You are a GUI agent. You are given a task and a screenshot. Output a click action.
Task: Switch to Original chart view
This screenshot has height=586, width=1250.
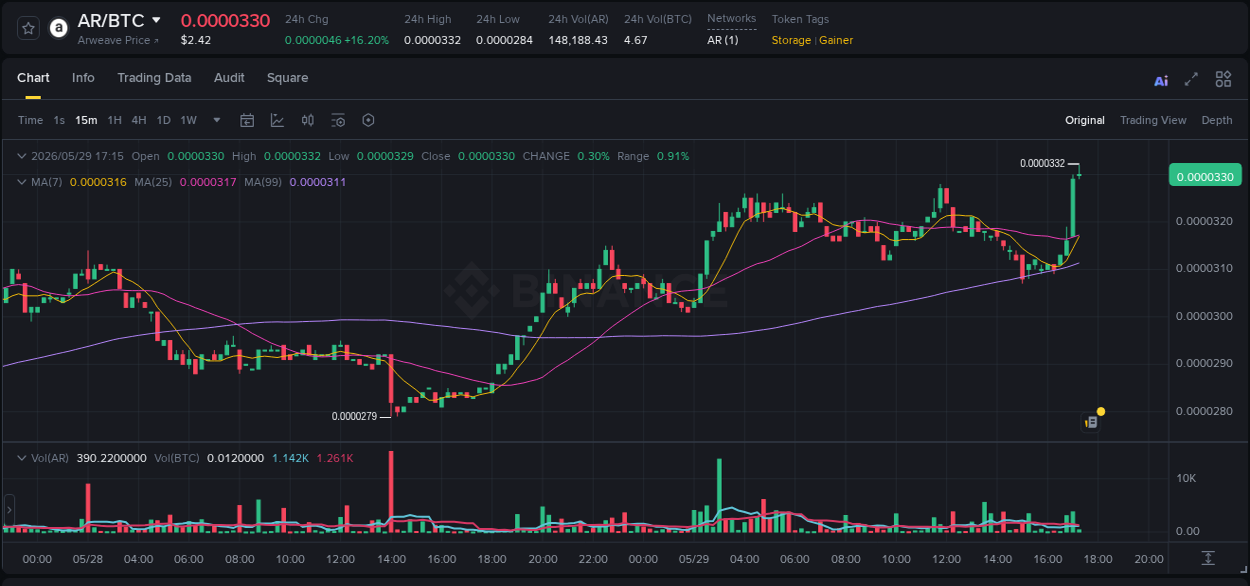click(x=1085, y=120)
